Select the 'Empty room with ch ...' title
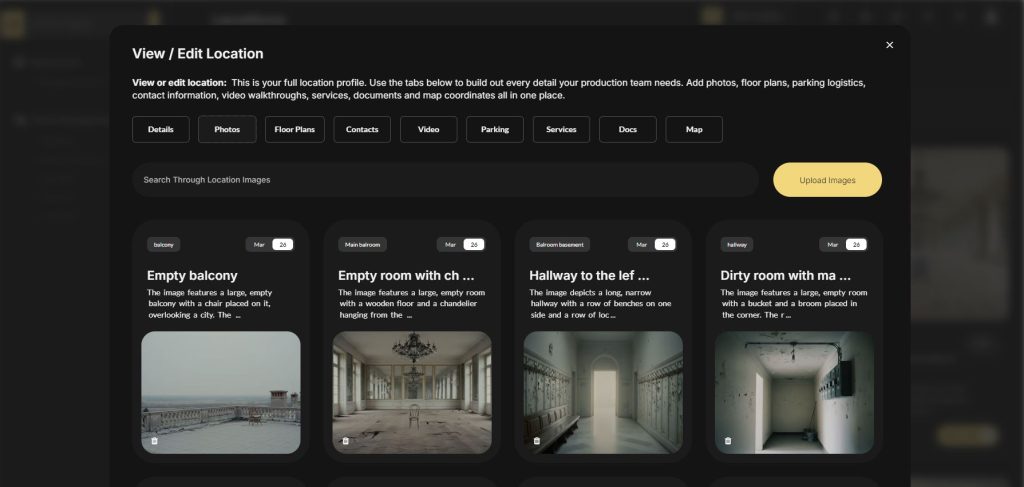 coord(406,275)
